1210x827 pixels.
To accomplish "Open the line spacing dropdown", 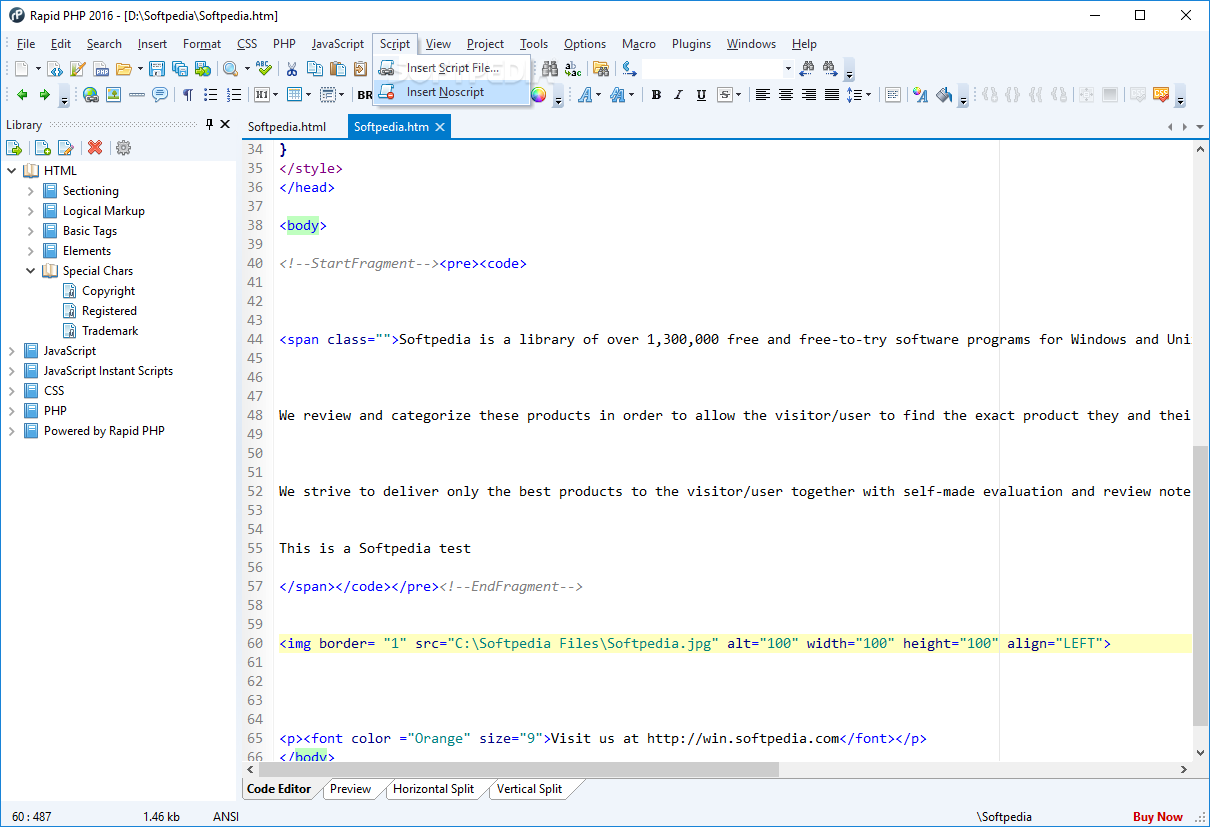I will click(x=868, y=95).
